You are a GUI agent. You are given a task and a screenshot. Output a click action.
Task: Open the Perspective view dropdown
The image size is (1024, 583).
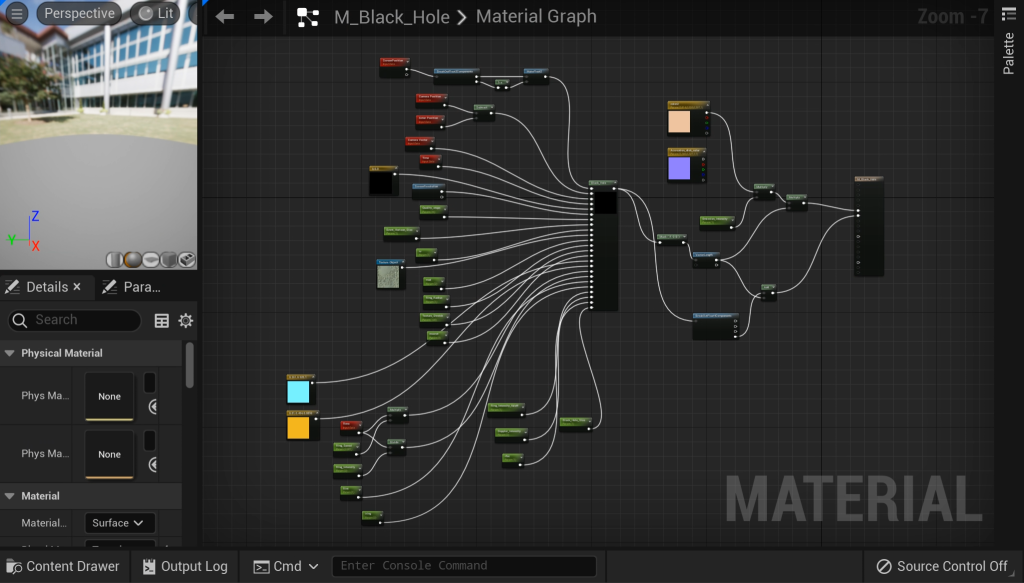pos(79,14)
